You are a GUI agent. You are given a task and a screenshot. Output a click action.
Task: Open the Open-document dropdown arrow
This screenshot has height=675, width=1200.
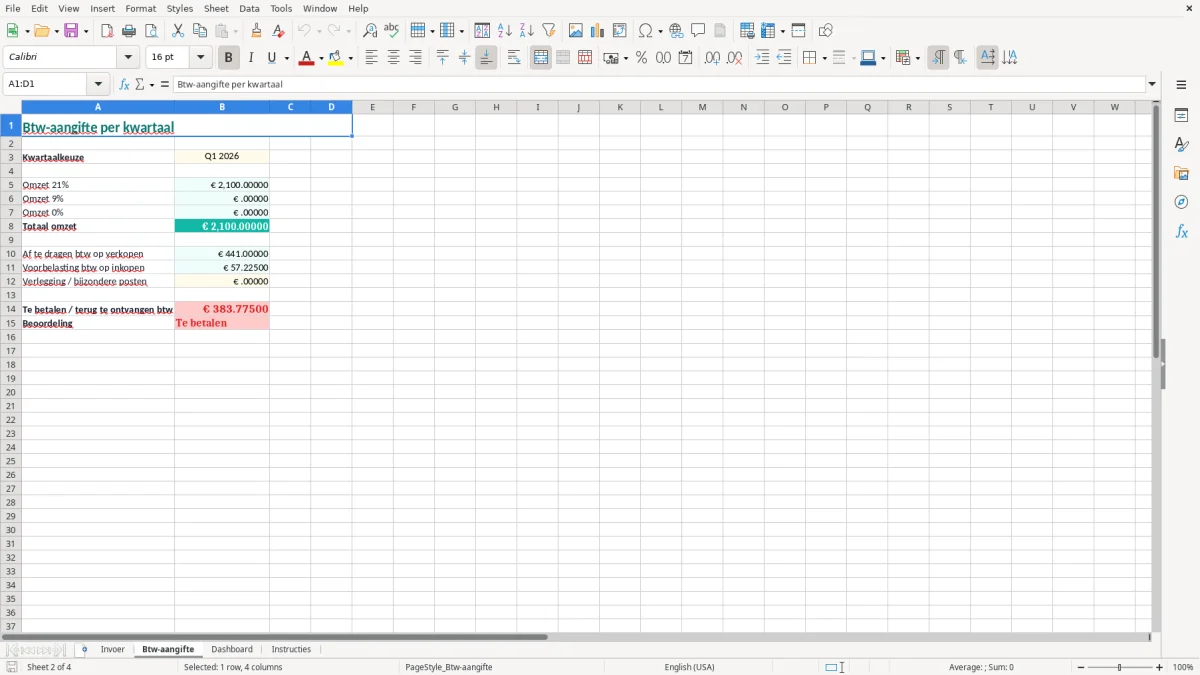[x=55, y=31]
